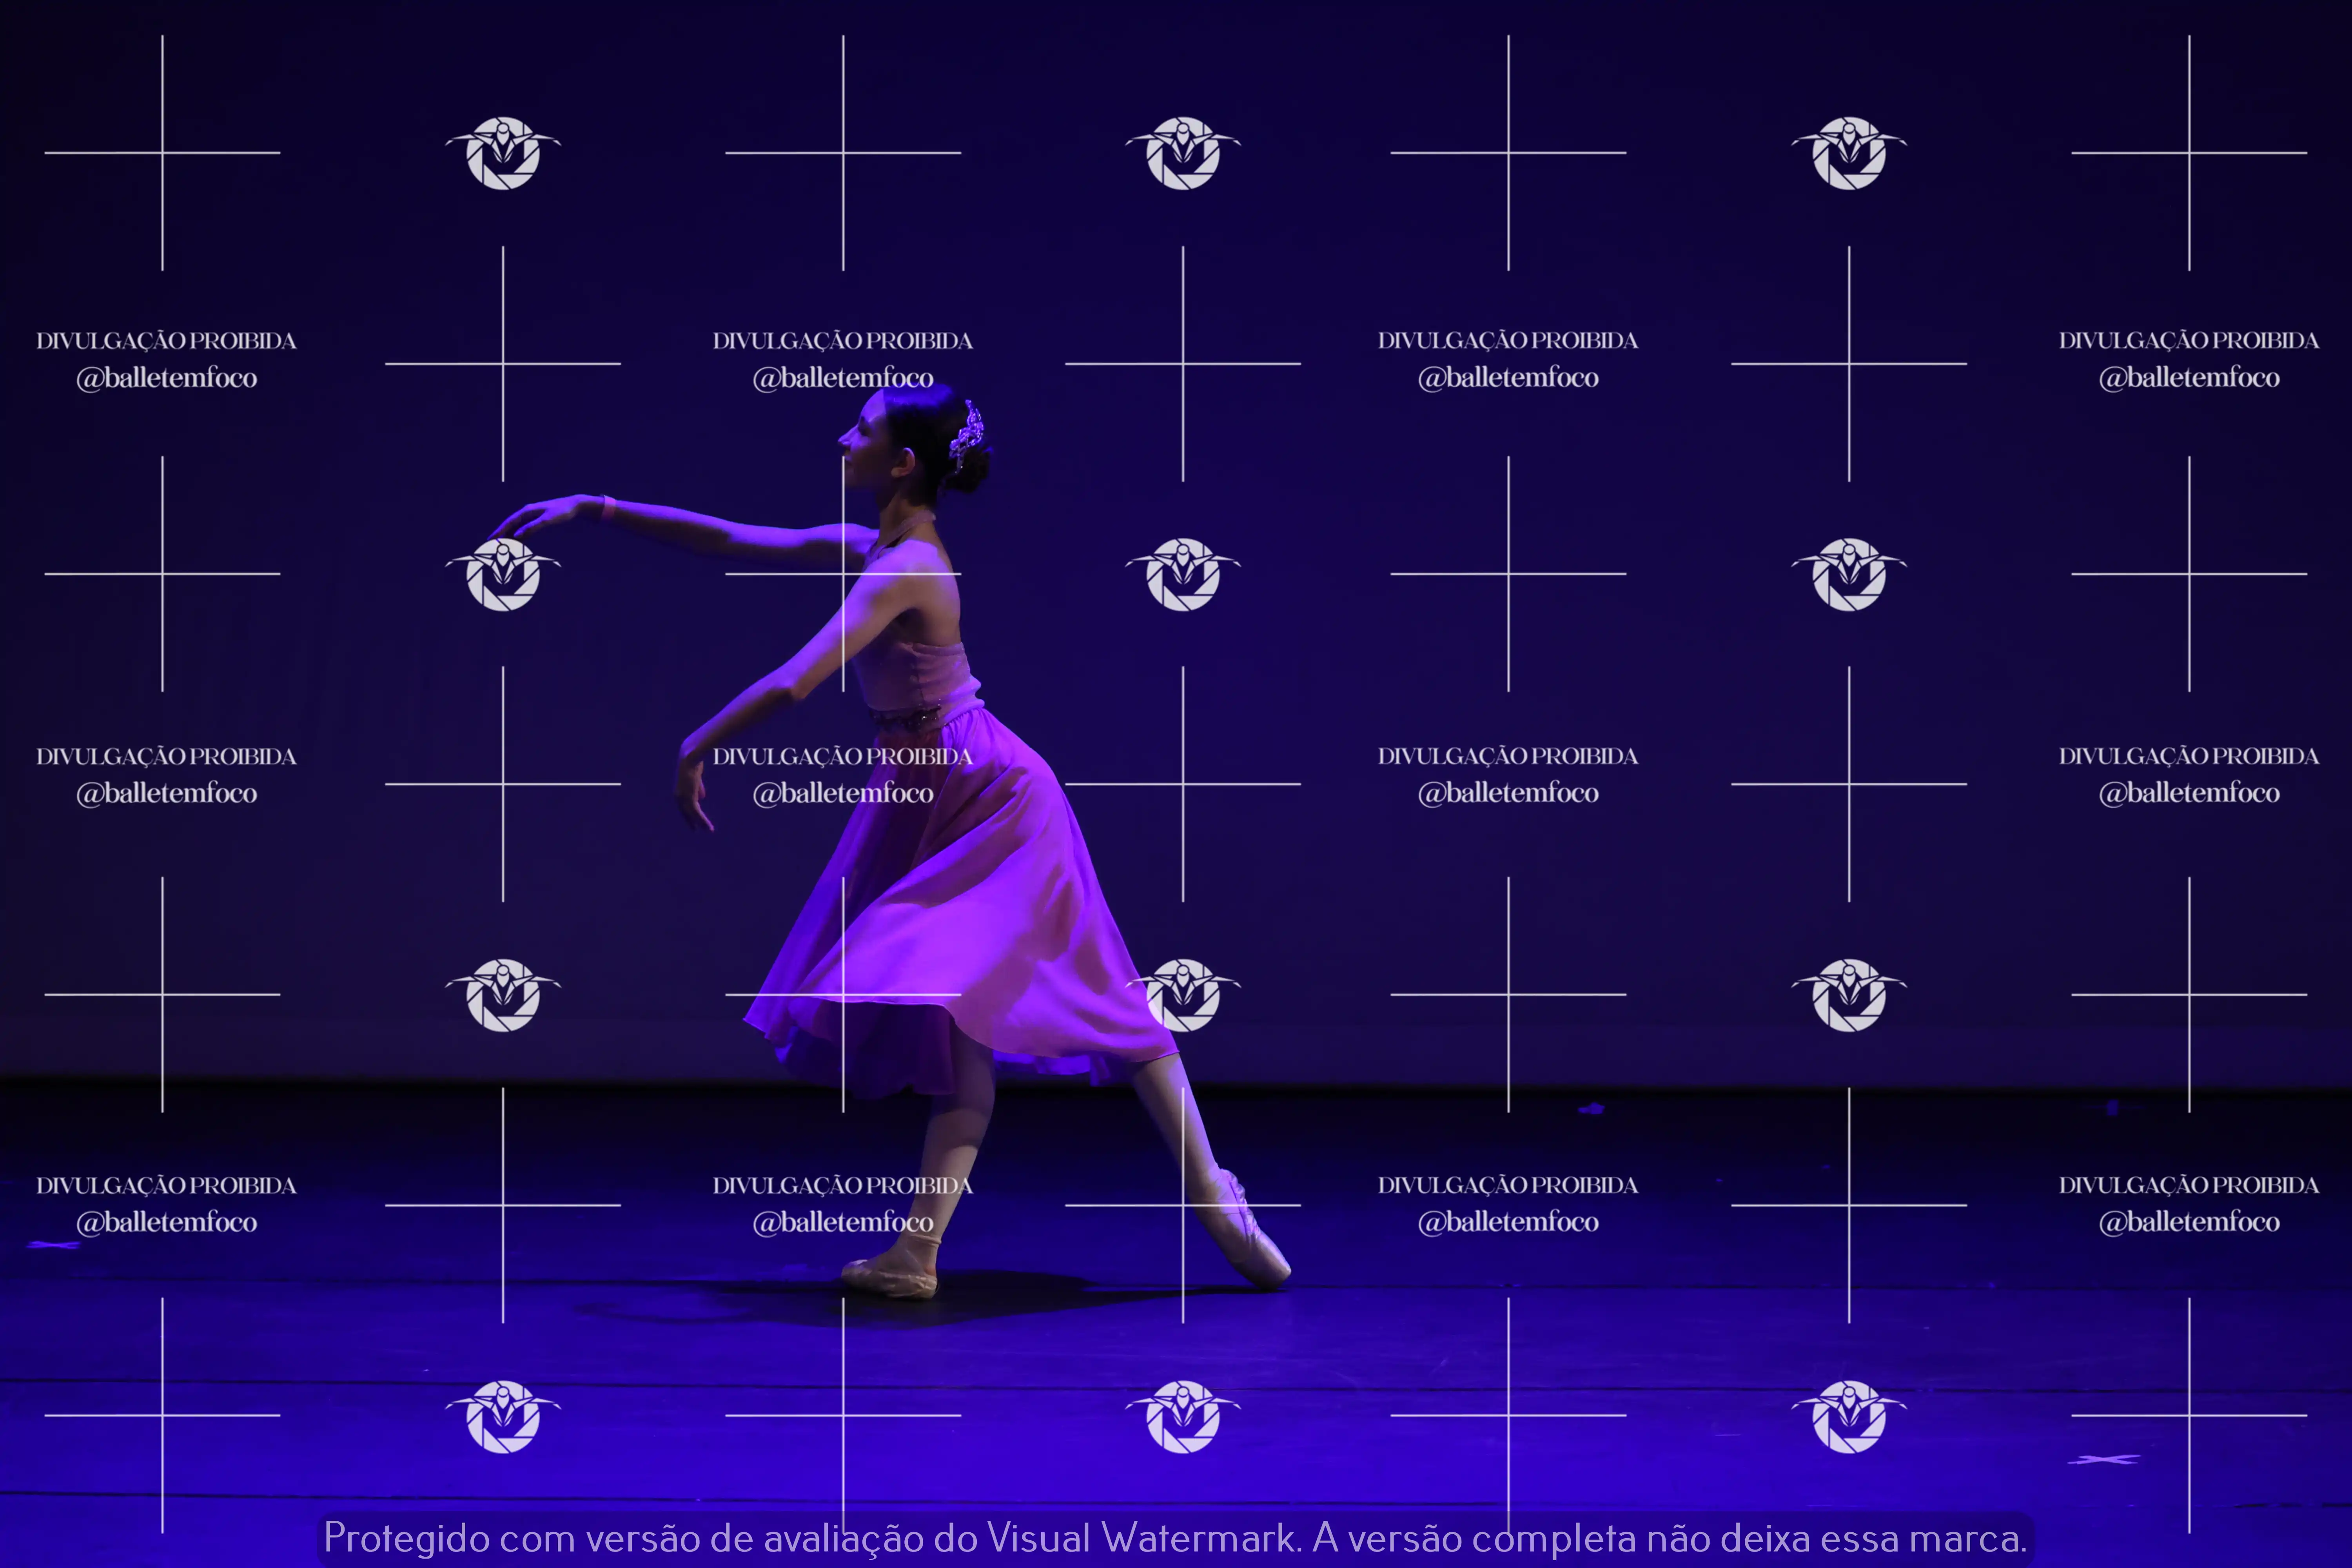The width and height of the screenshot is (2352, 1568).
Task: Click the 'Visual Watermark' words in the bottom banner
Action: pos(1140,1538)
